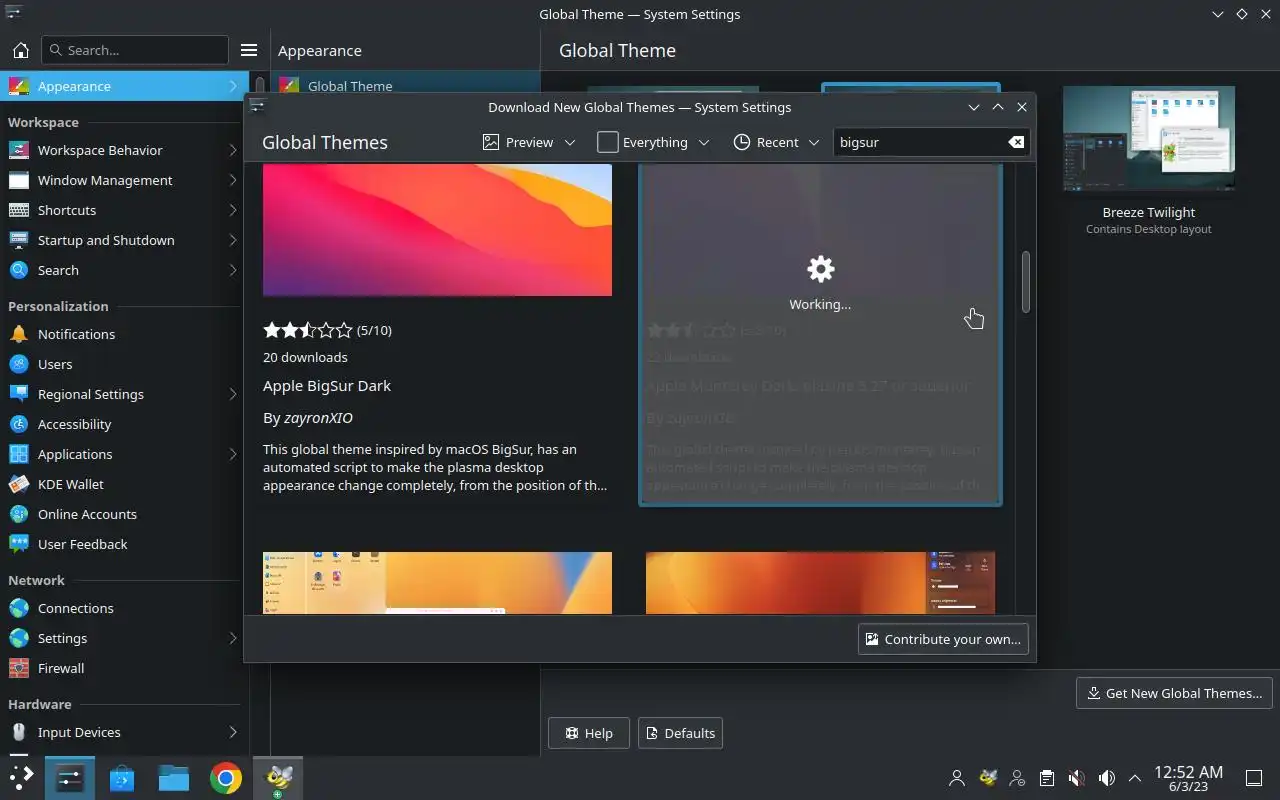Screen dimensions: 1280x800
Task: Click the star rating of Apple BigSur Dark
Action: (x=308, y=330)
